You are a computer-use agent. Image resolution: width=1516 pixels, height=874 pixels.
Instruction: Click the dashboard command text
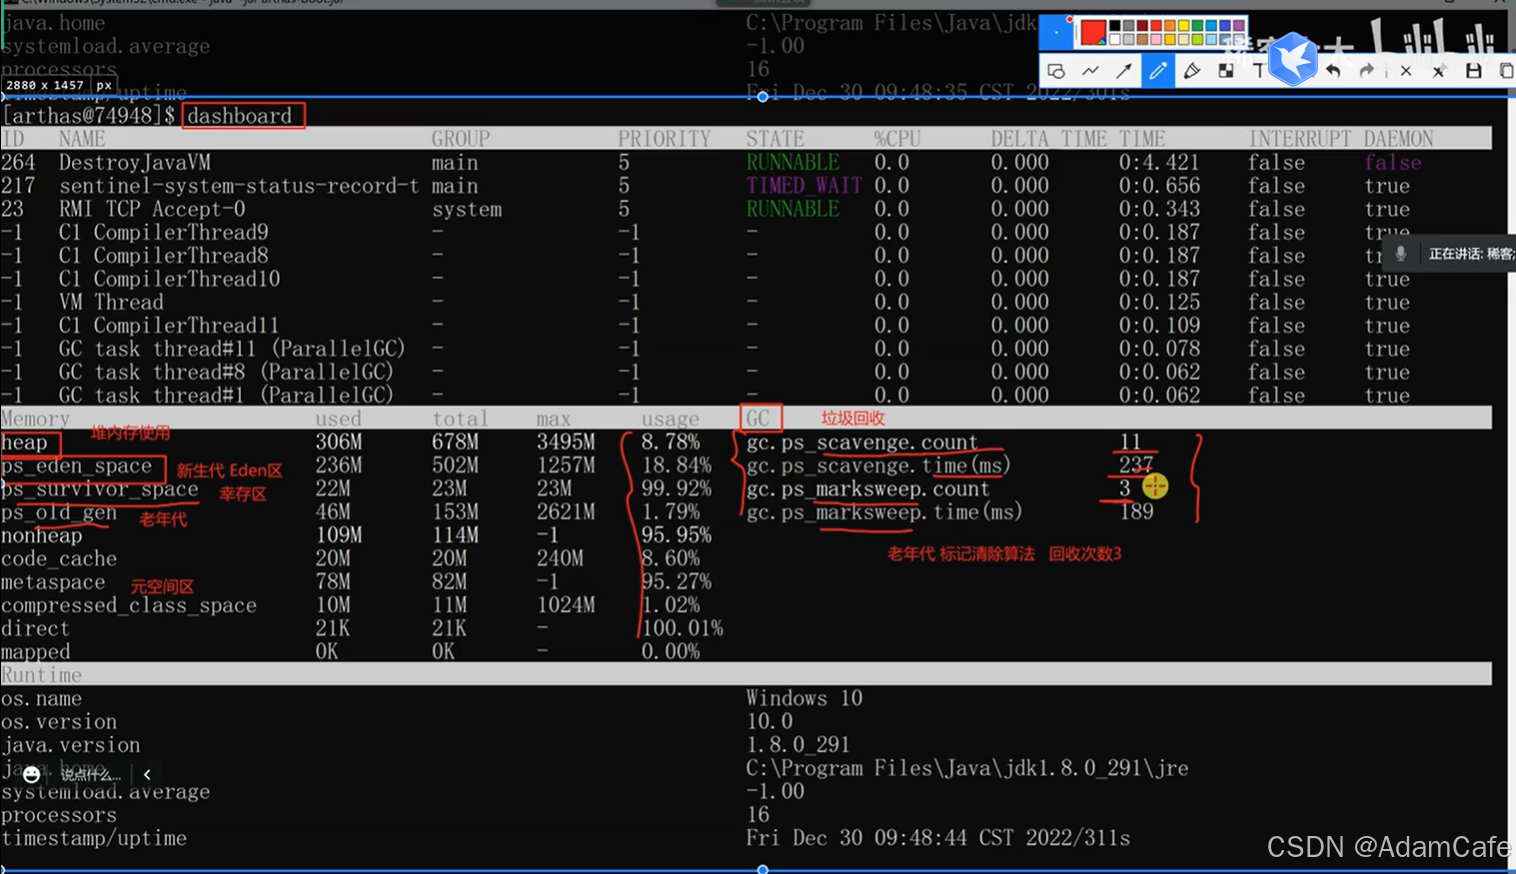click(x=240, y=116)
